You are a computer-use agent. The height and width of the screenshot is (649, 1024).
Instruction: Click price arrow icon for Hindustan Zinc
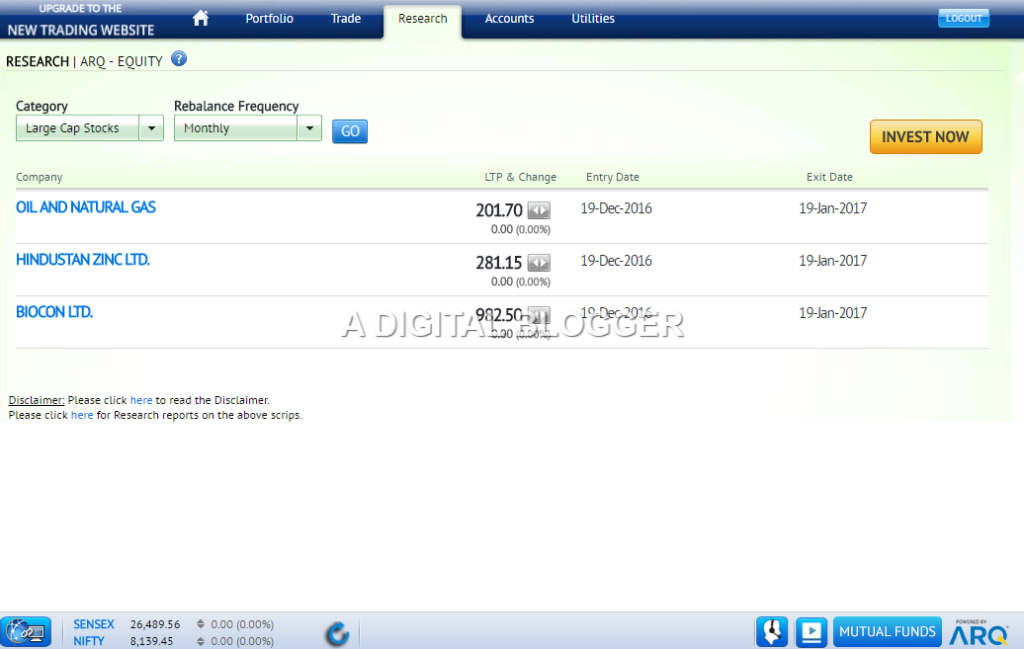(539, 262)
